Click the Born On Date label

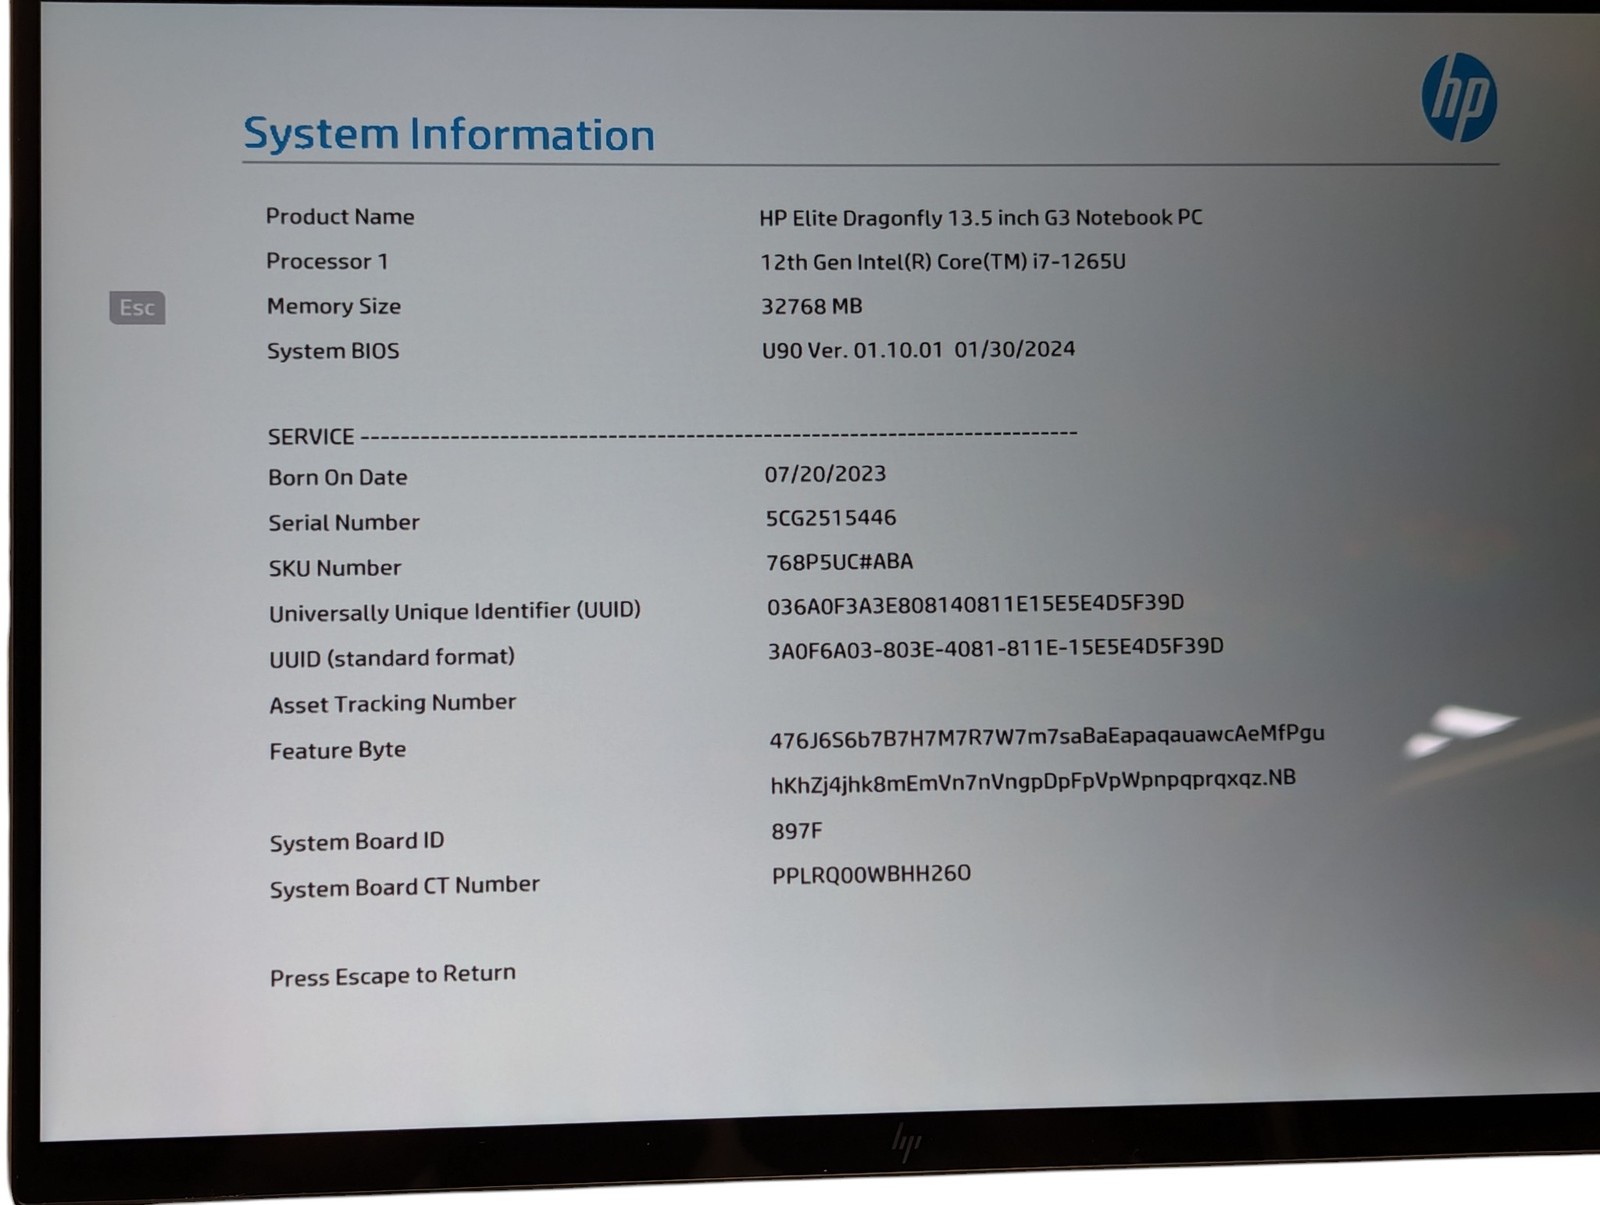338,477
